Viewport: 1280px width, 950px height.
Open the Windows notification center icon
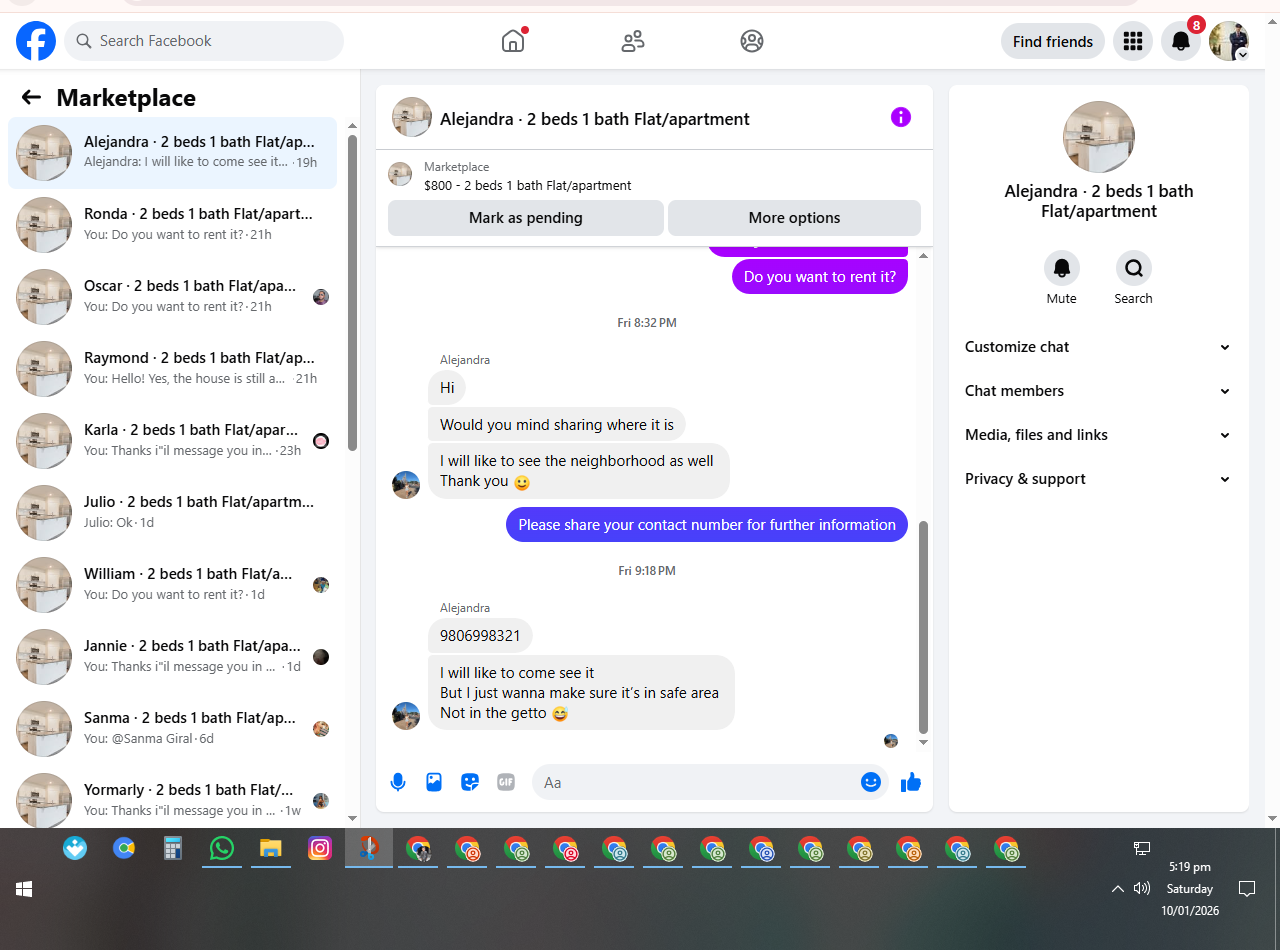point(1247,888)
